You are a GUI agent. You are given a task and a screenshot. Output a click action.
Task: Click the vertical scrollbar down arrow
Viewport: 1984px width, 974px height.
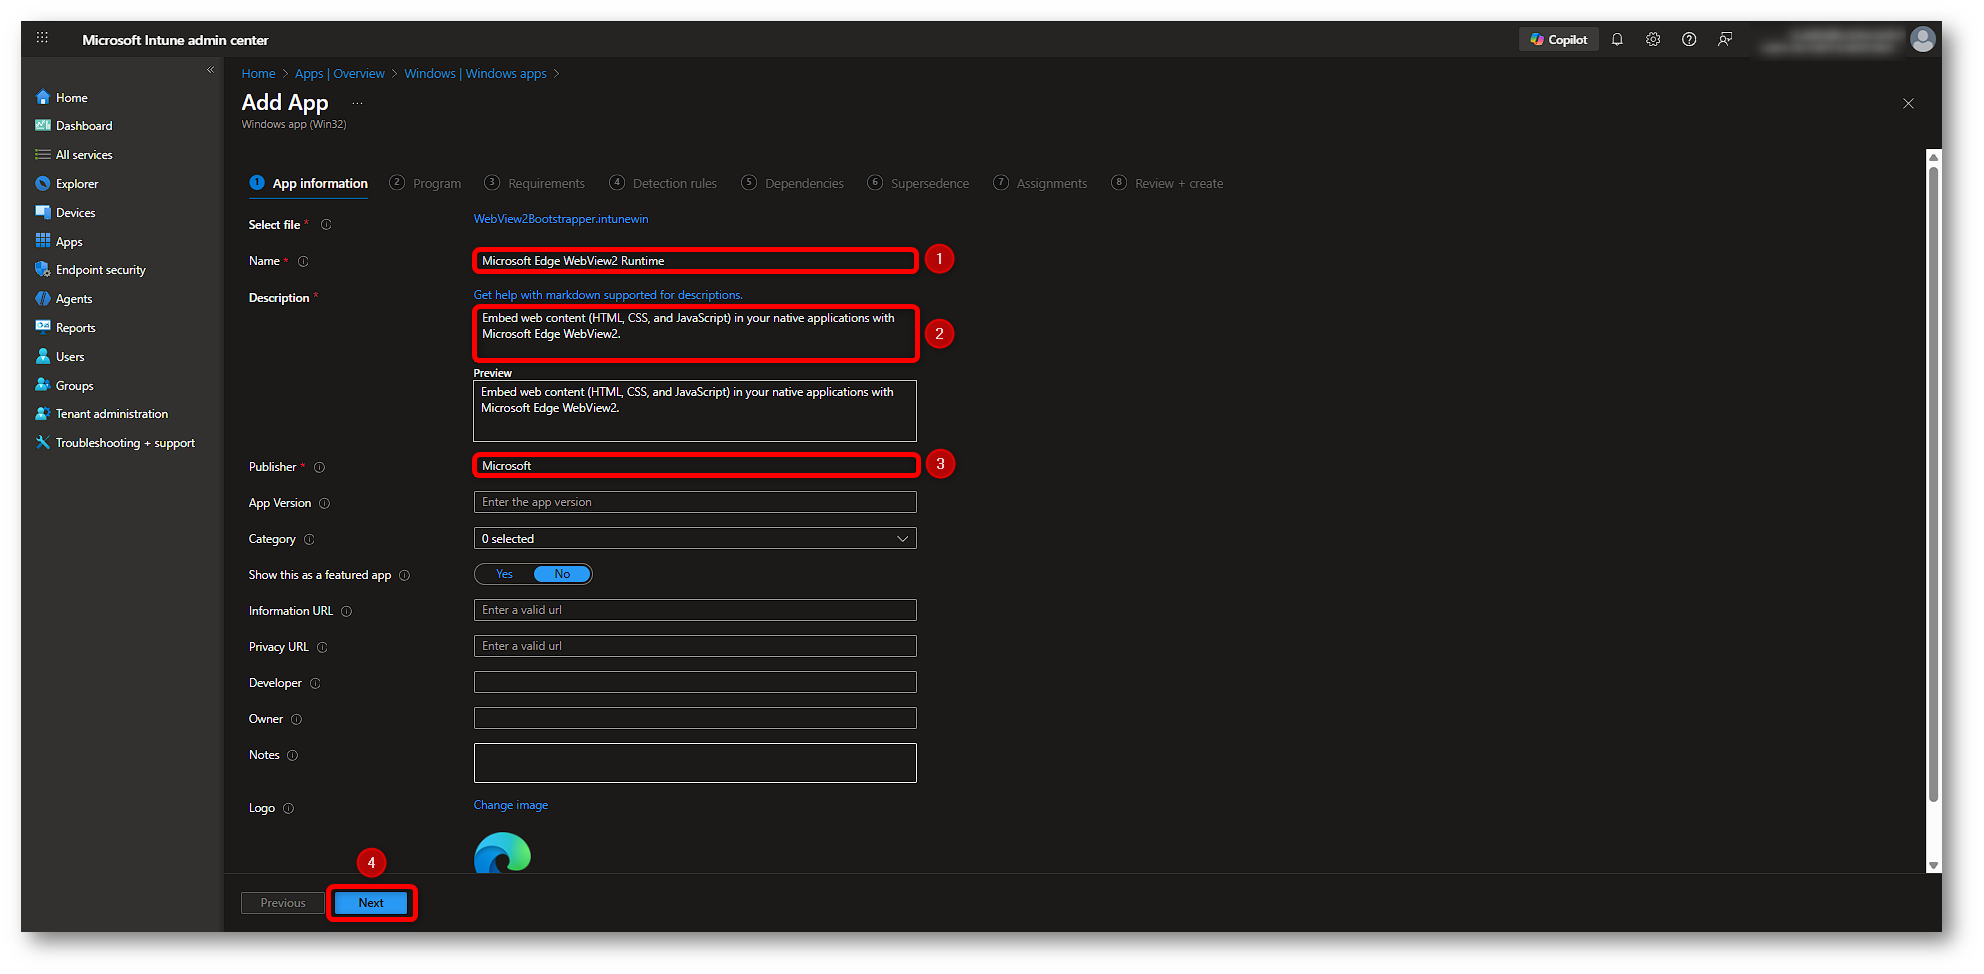point(1933,865)
